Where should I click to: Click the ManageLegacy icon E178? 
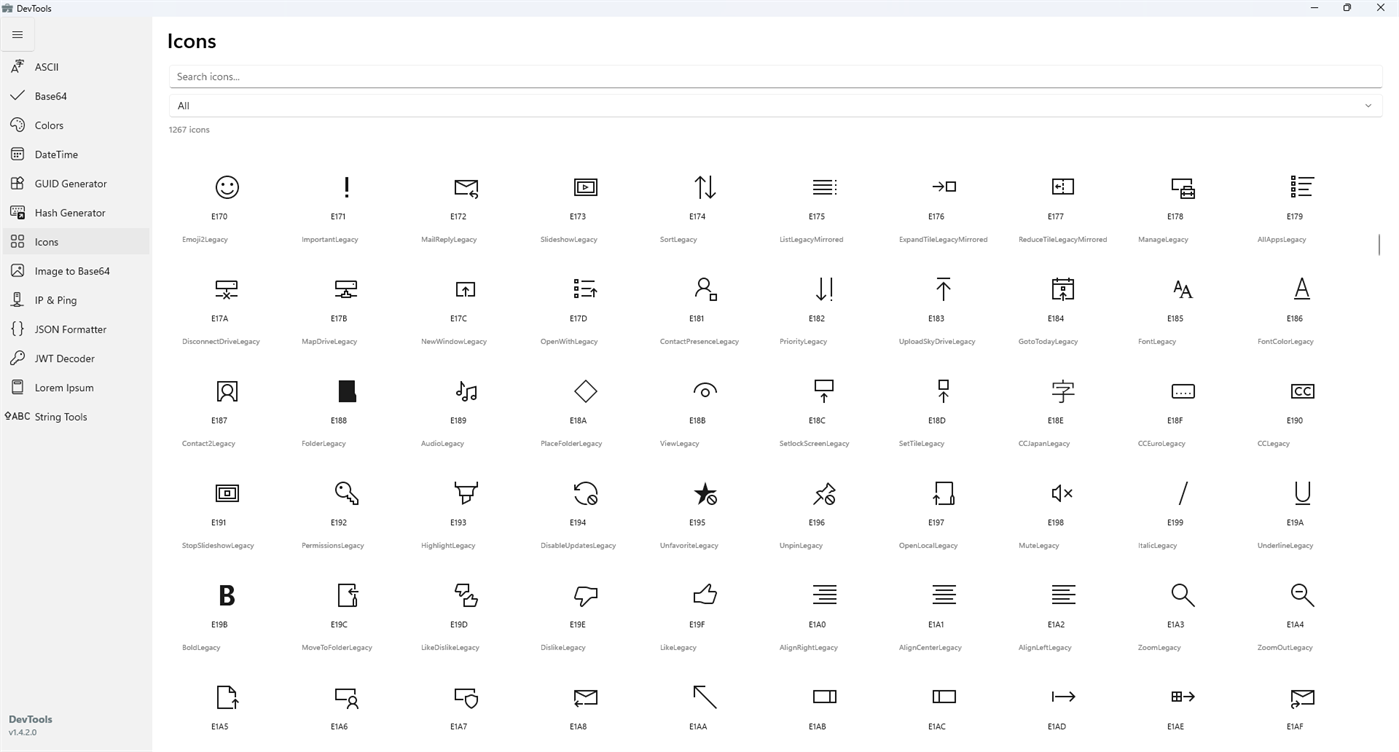point(1183,187)
